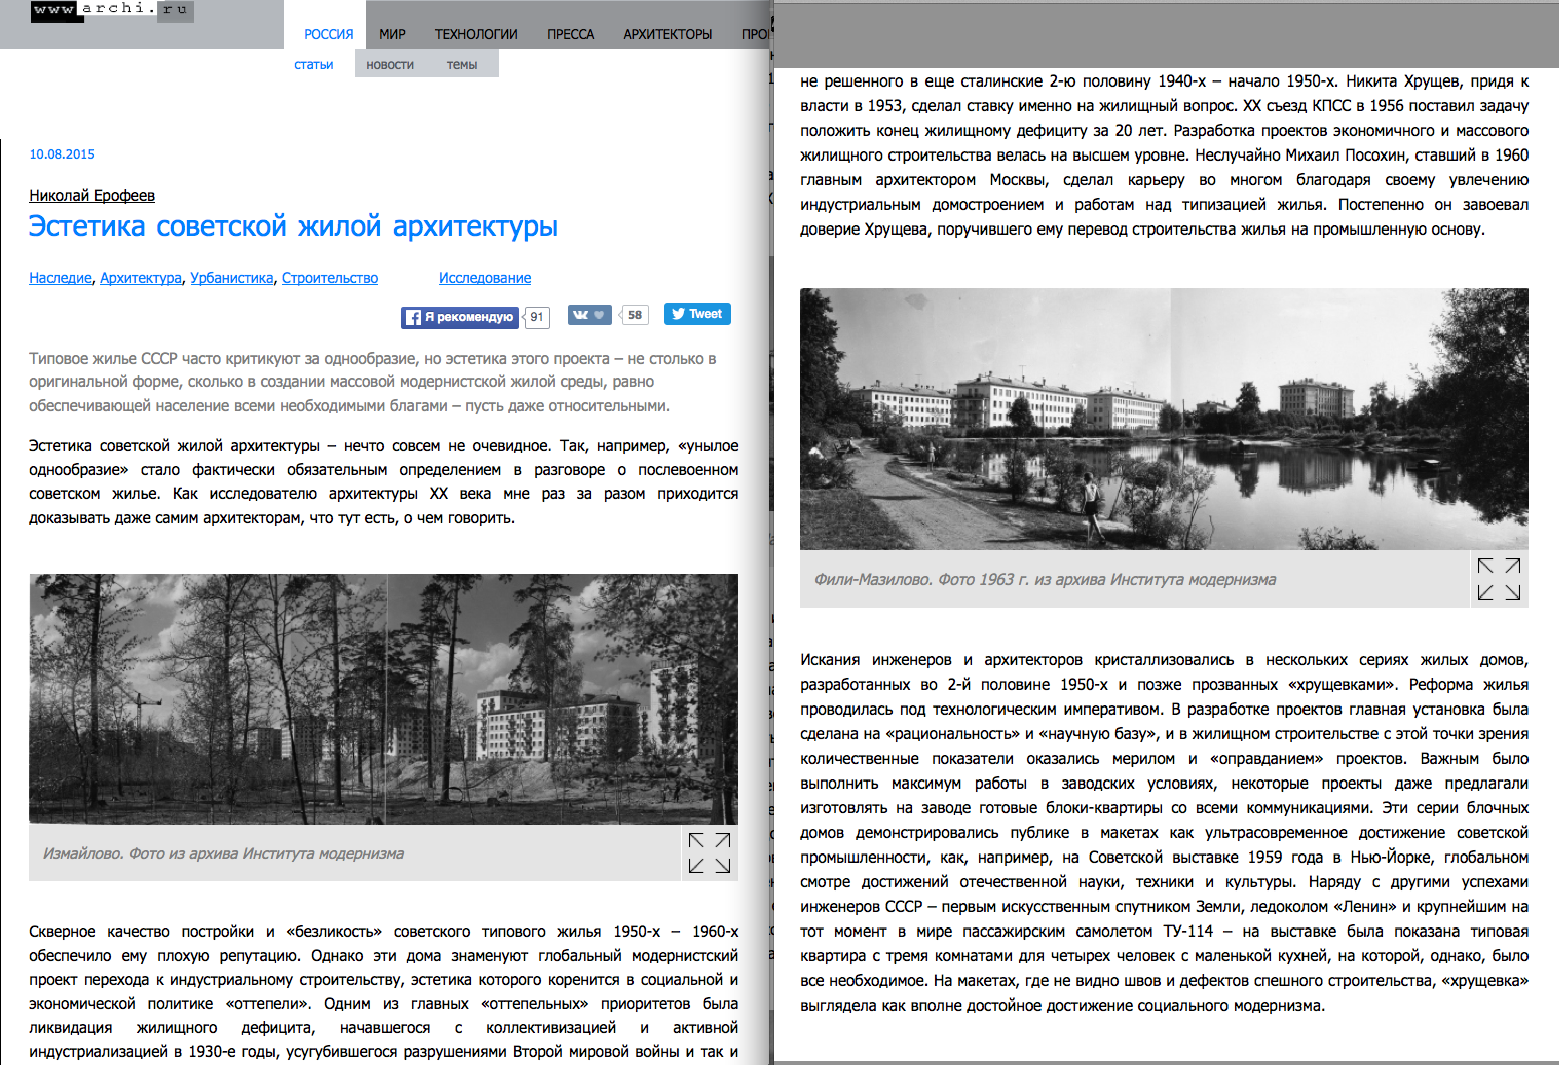The image size is (1559, 1065).
Task: Click the Facebook recommend button
Action: coord(460,317)
